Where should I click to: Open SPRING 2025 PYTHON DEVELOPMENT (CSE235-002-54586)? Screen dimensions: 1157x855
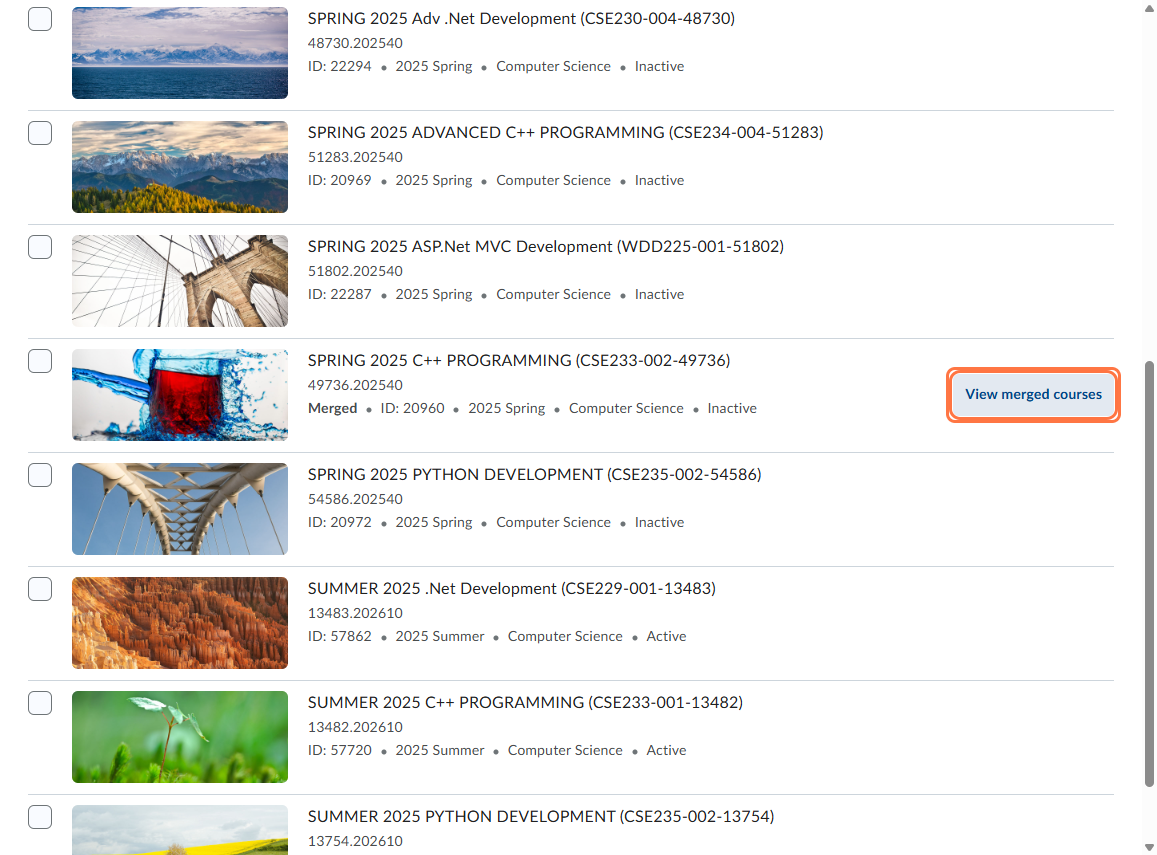point(534,474)
